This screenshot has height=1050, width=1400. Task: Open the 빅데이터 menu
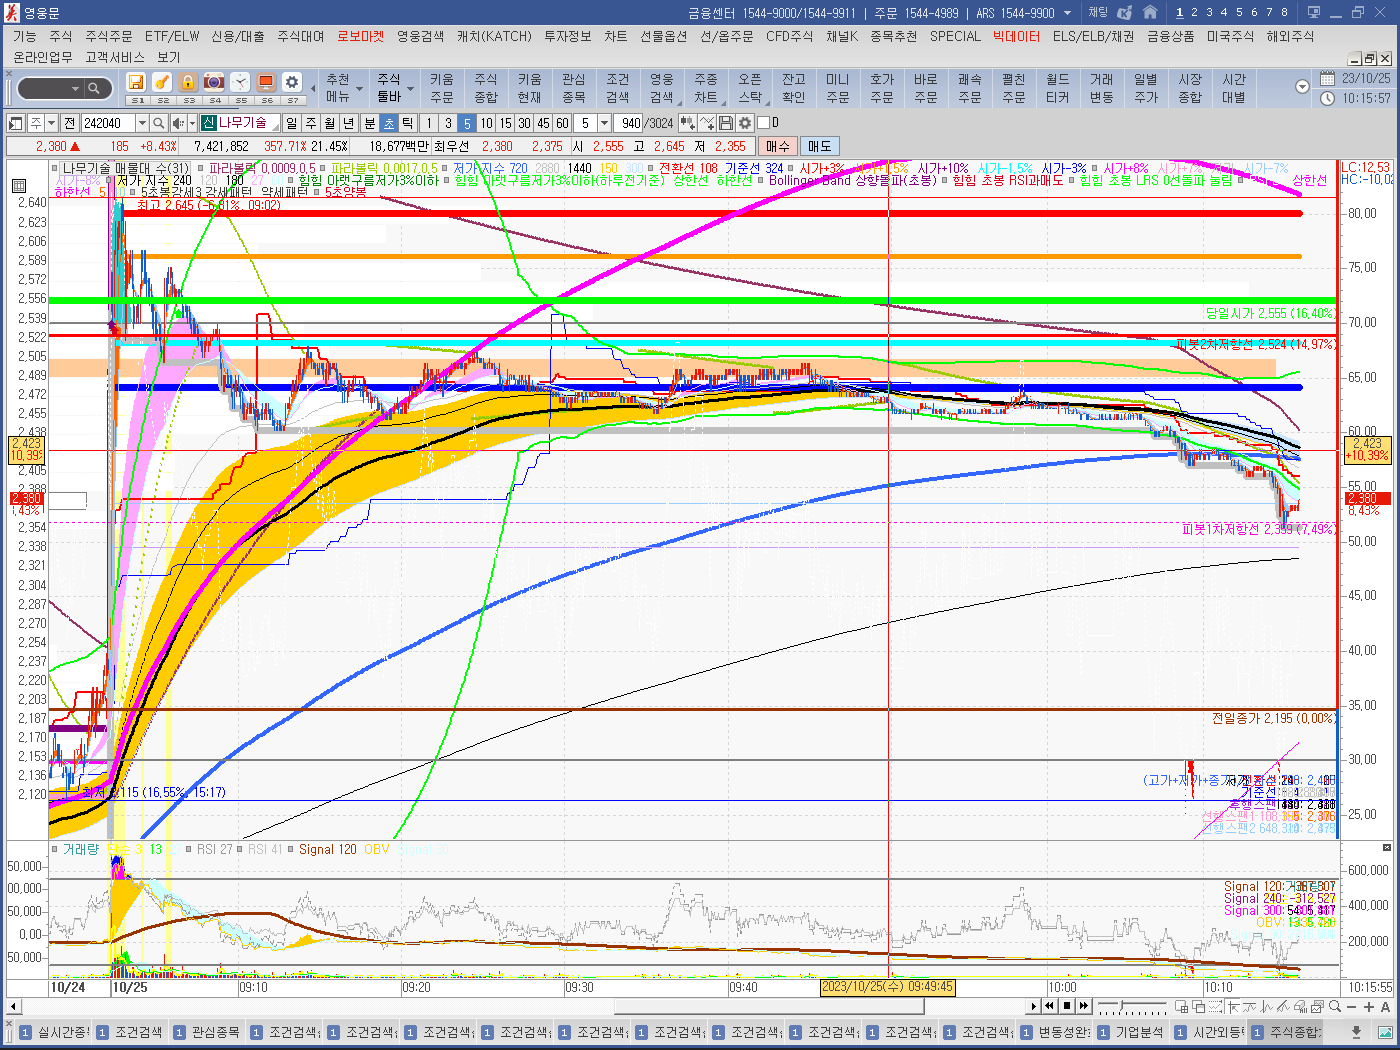(1016, 36)
